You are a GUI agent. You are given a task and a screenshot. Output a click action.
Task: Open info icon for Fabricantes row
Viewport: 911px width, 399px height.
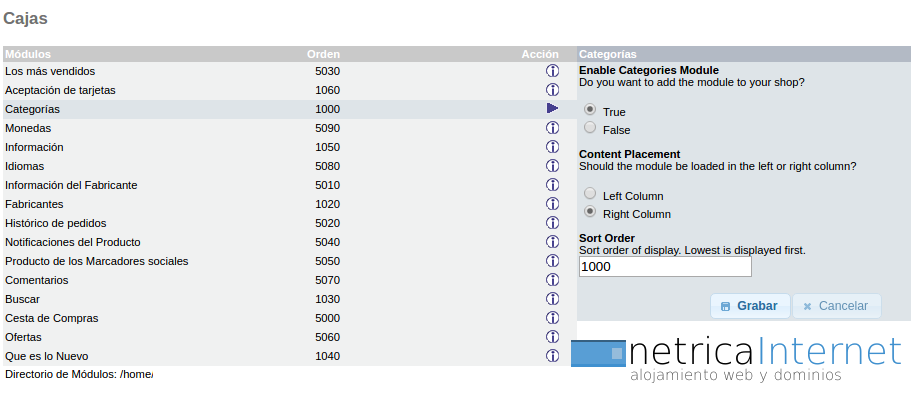click(552, 204)
